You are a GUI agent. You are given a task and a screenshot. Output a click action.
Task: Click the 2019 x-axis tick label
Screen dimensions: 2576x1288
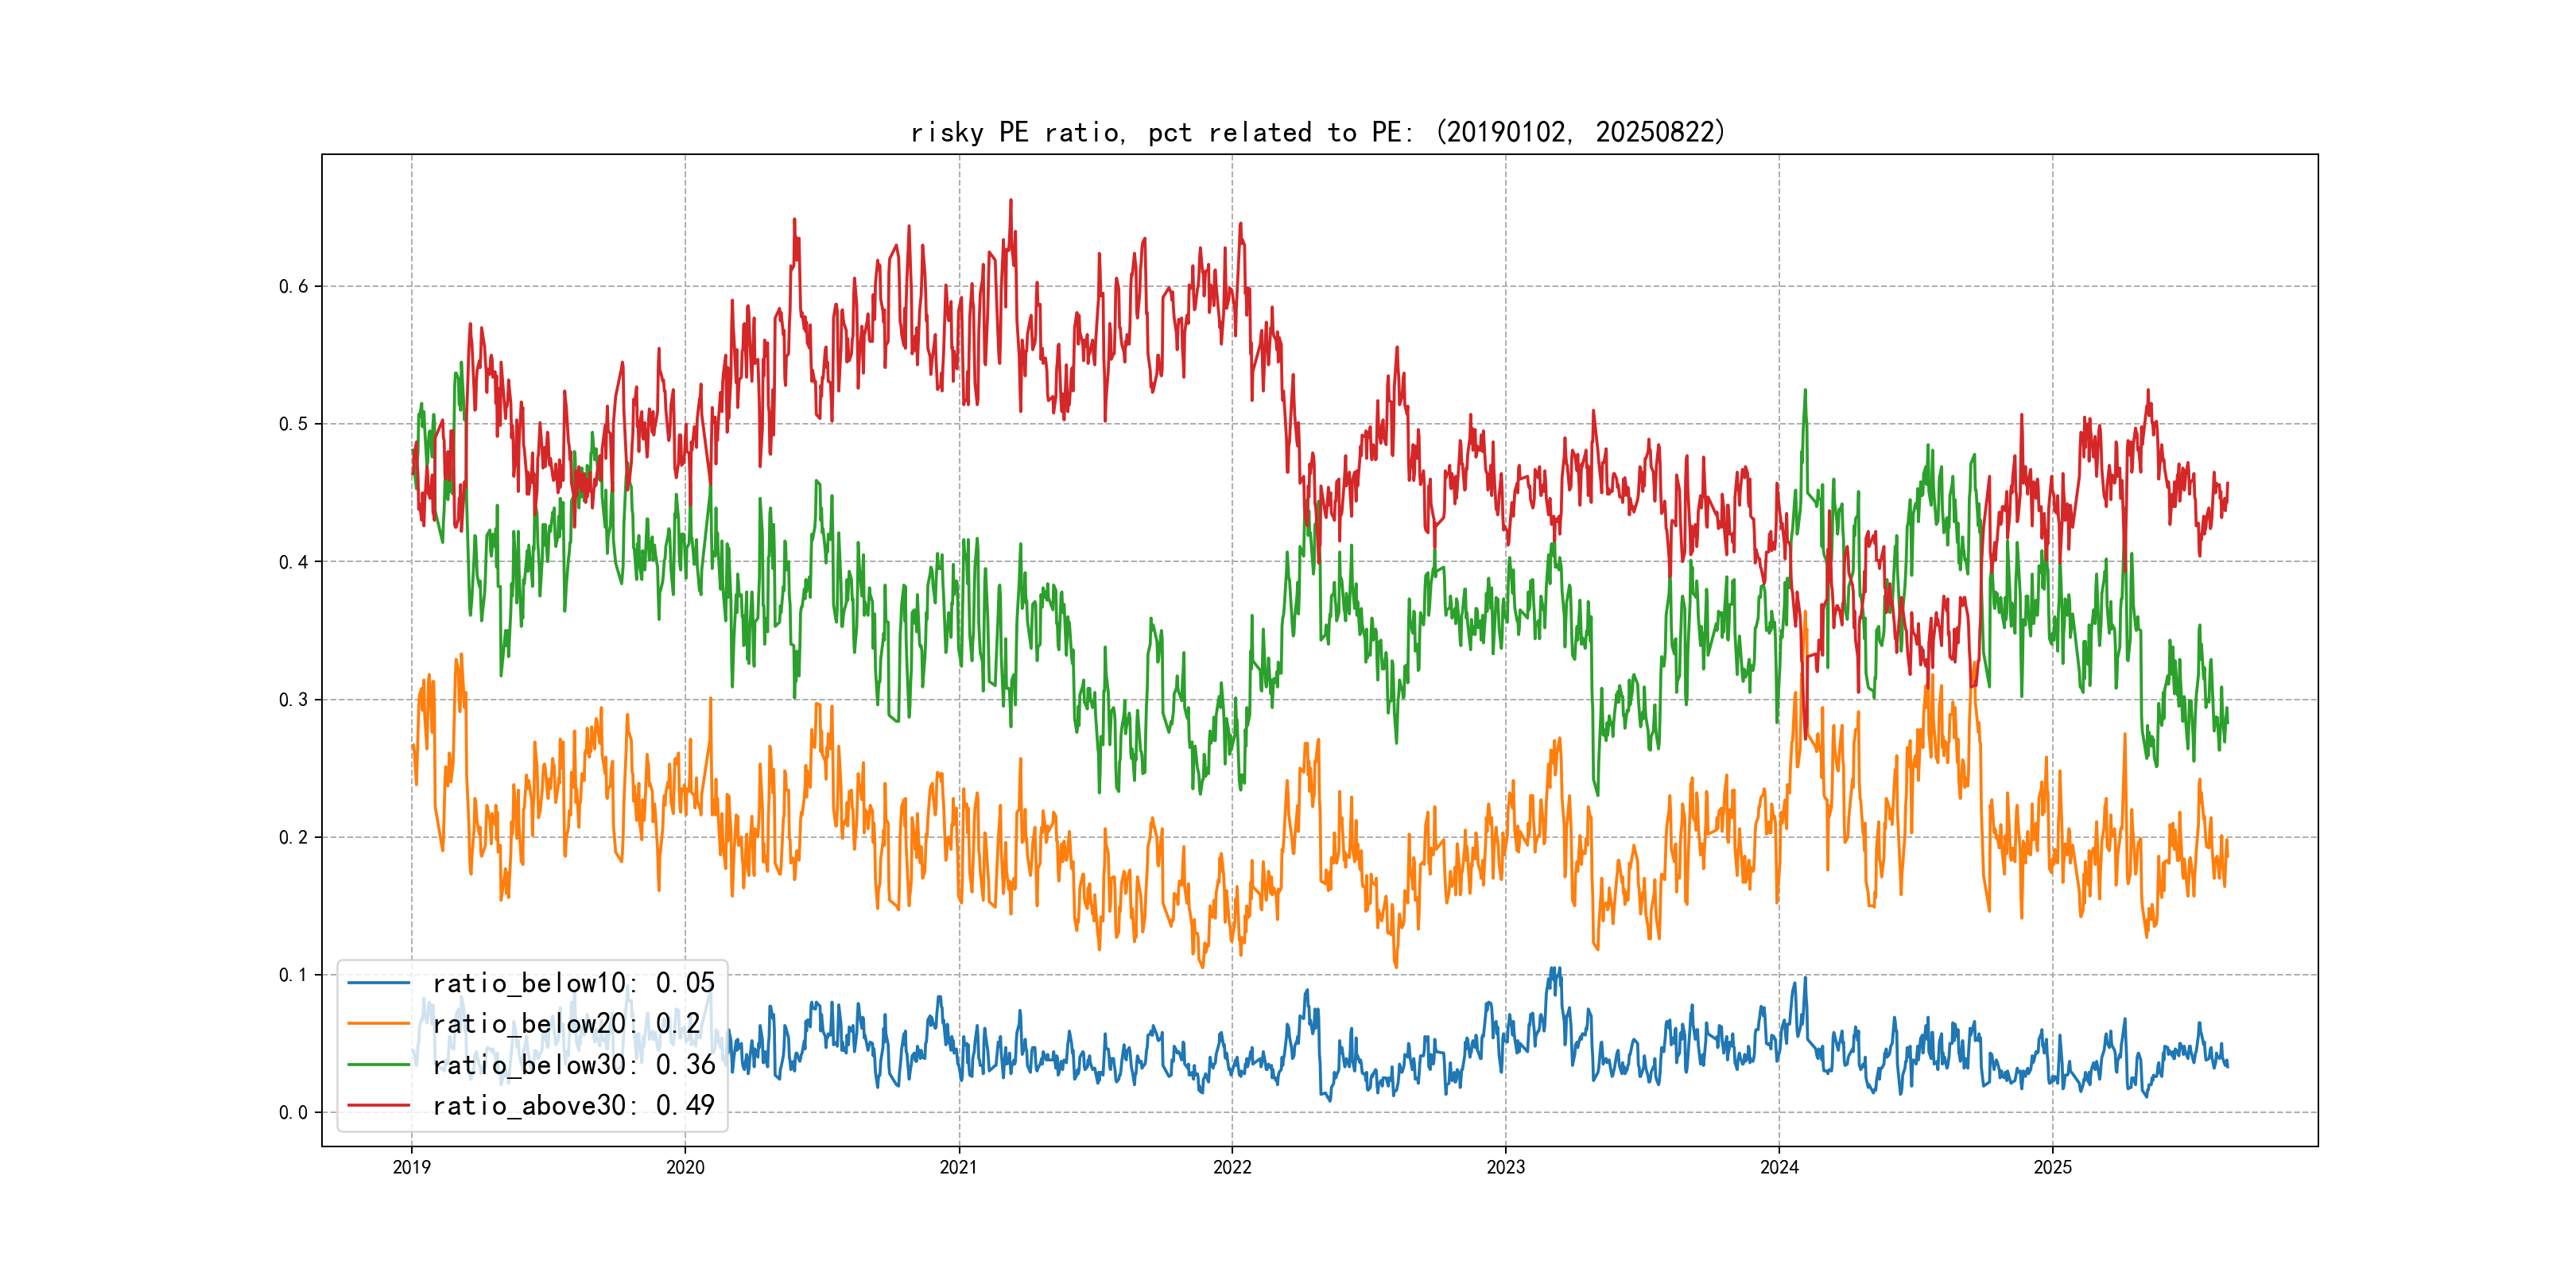point(411,1167)
